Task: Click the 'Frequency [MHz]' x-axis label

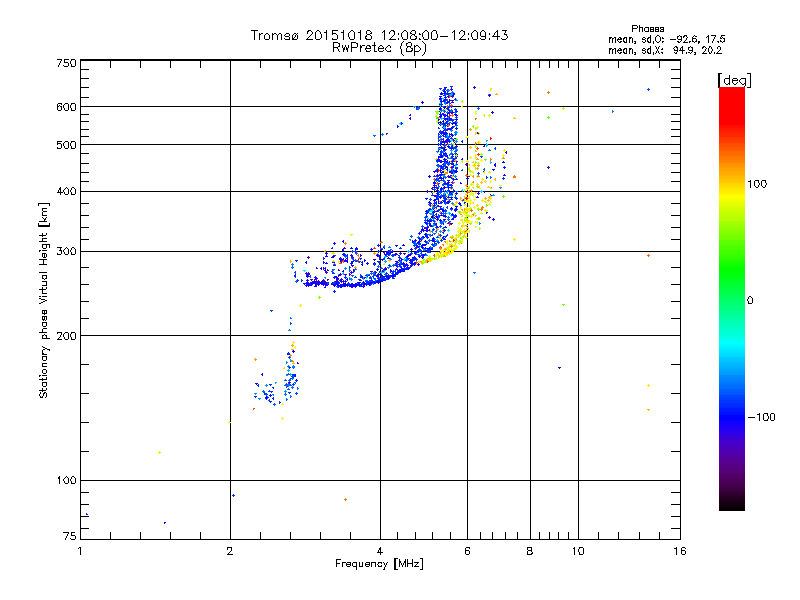Action: pos(380,564)
